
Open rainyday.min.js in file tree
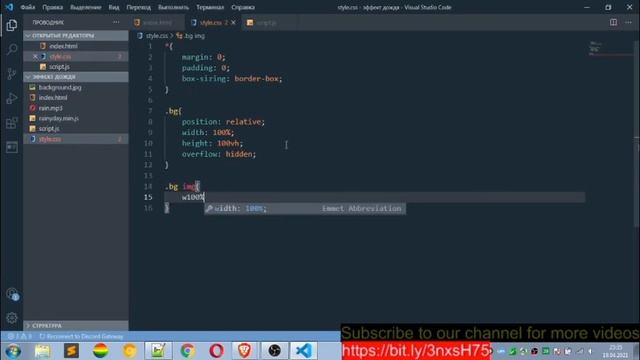coord(76,118)
